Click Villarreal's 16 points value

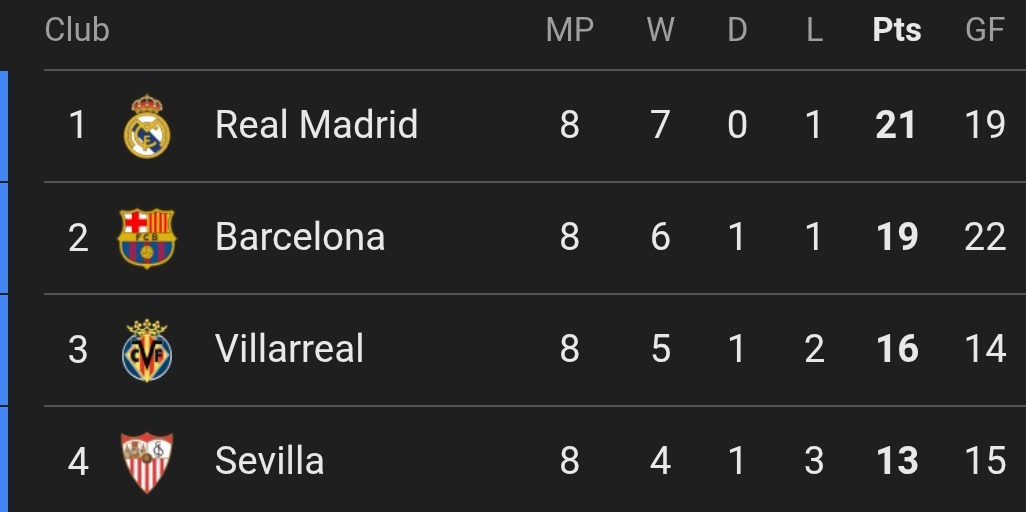[897, 349]
